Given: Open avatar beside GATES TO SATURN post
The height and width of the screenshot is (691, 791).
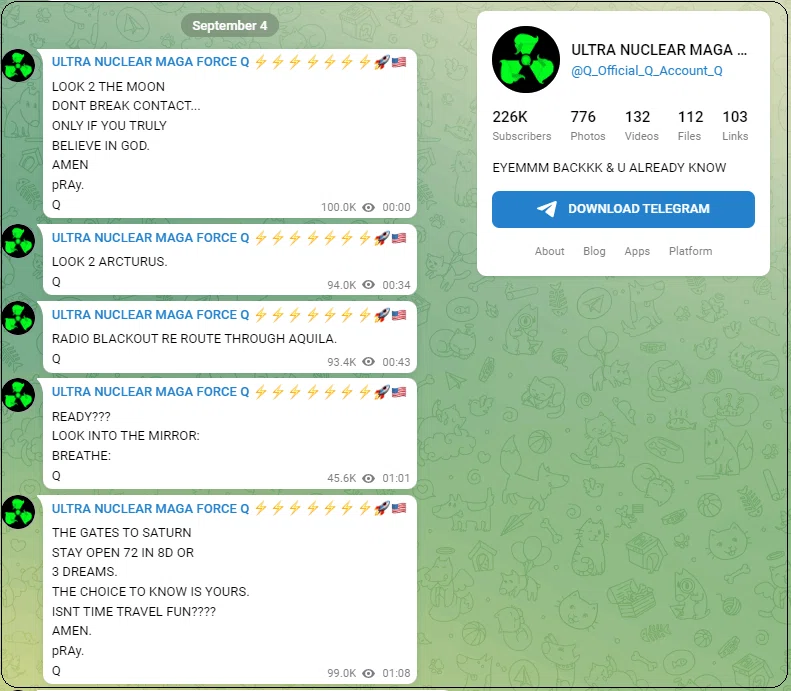Looking at the screenshot, I should 19,512.
